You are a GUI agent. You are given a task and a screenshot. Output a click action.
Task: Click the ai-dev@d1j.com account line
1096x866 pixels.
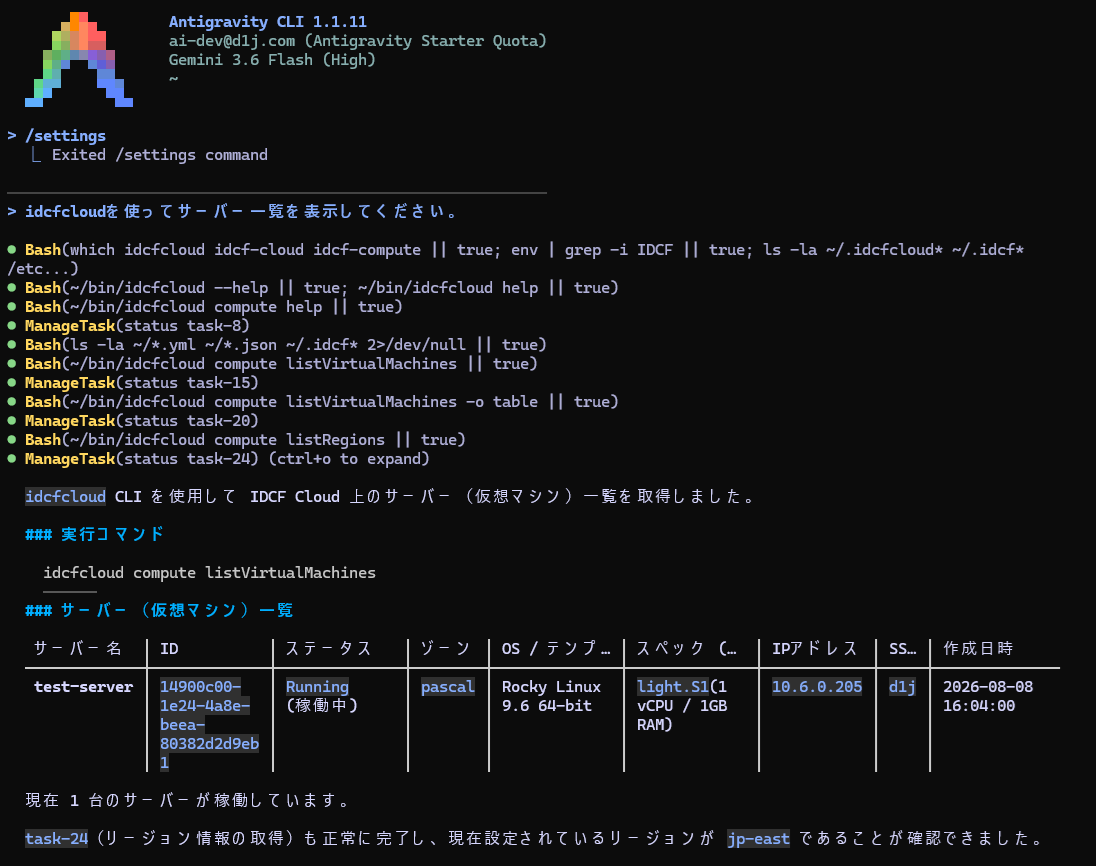pyautogui.click(x=357, y=41)
